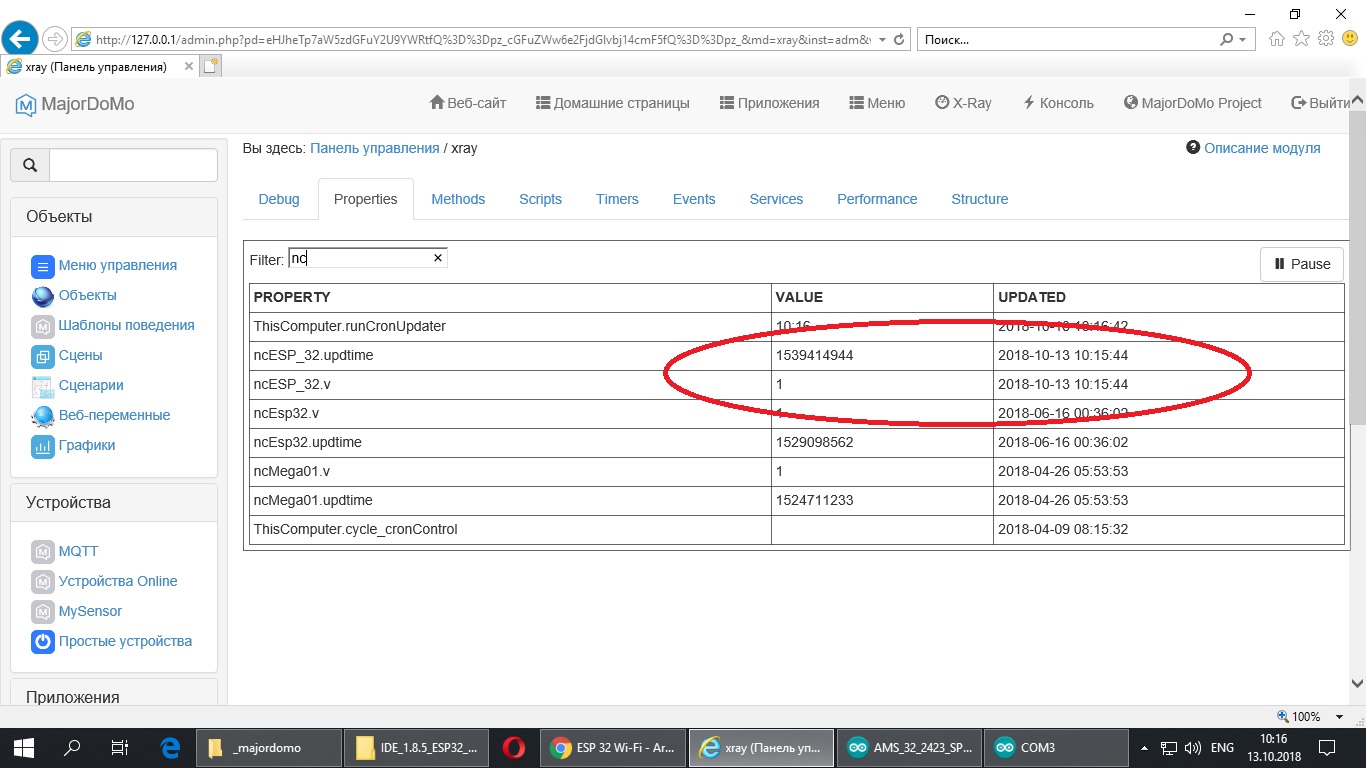Image resolution: width=1366 pixels, height=768 pixels.
Task: Pause the live properties update
Action: [x=1301, y=264]
